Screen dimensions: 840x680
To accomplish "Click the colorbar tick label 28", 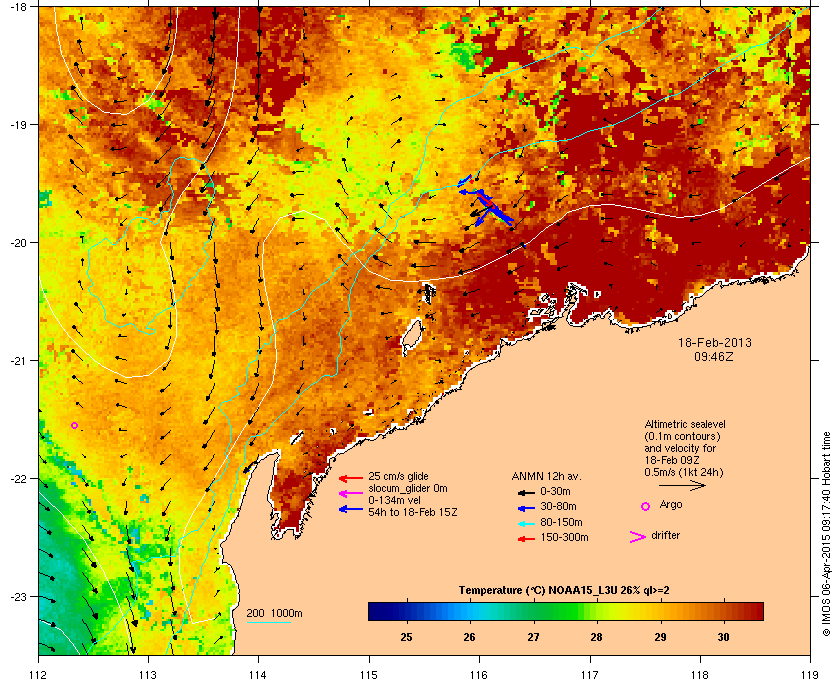I will click(596, 637).
